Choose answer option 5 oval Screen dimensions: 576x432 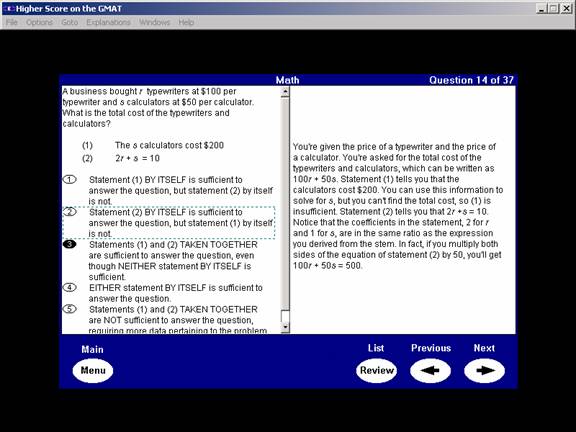(x=69, y=309)
